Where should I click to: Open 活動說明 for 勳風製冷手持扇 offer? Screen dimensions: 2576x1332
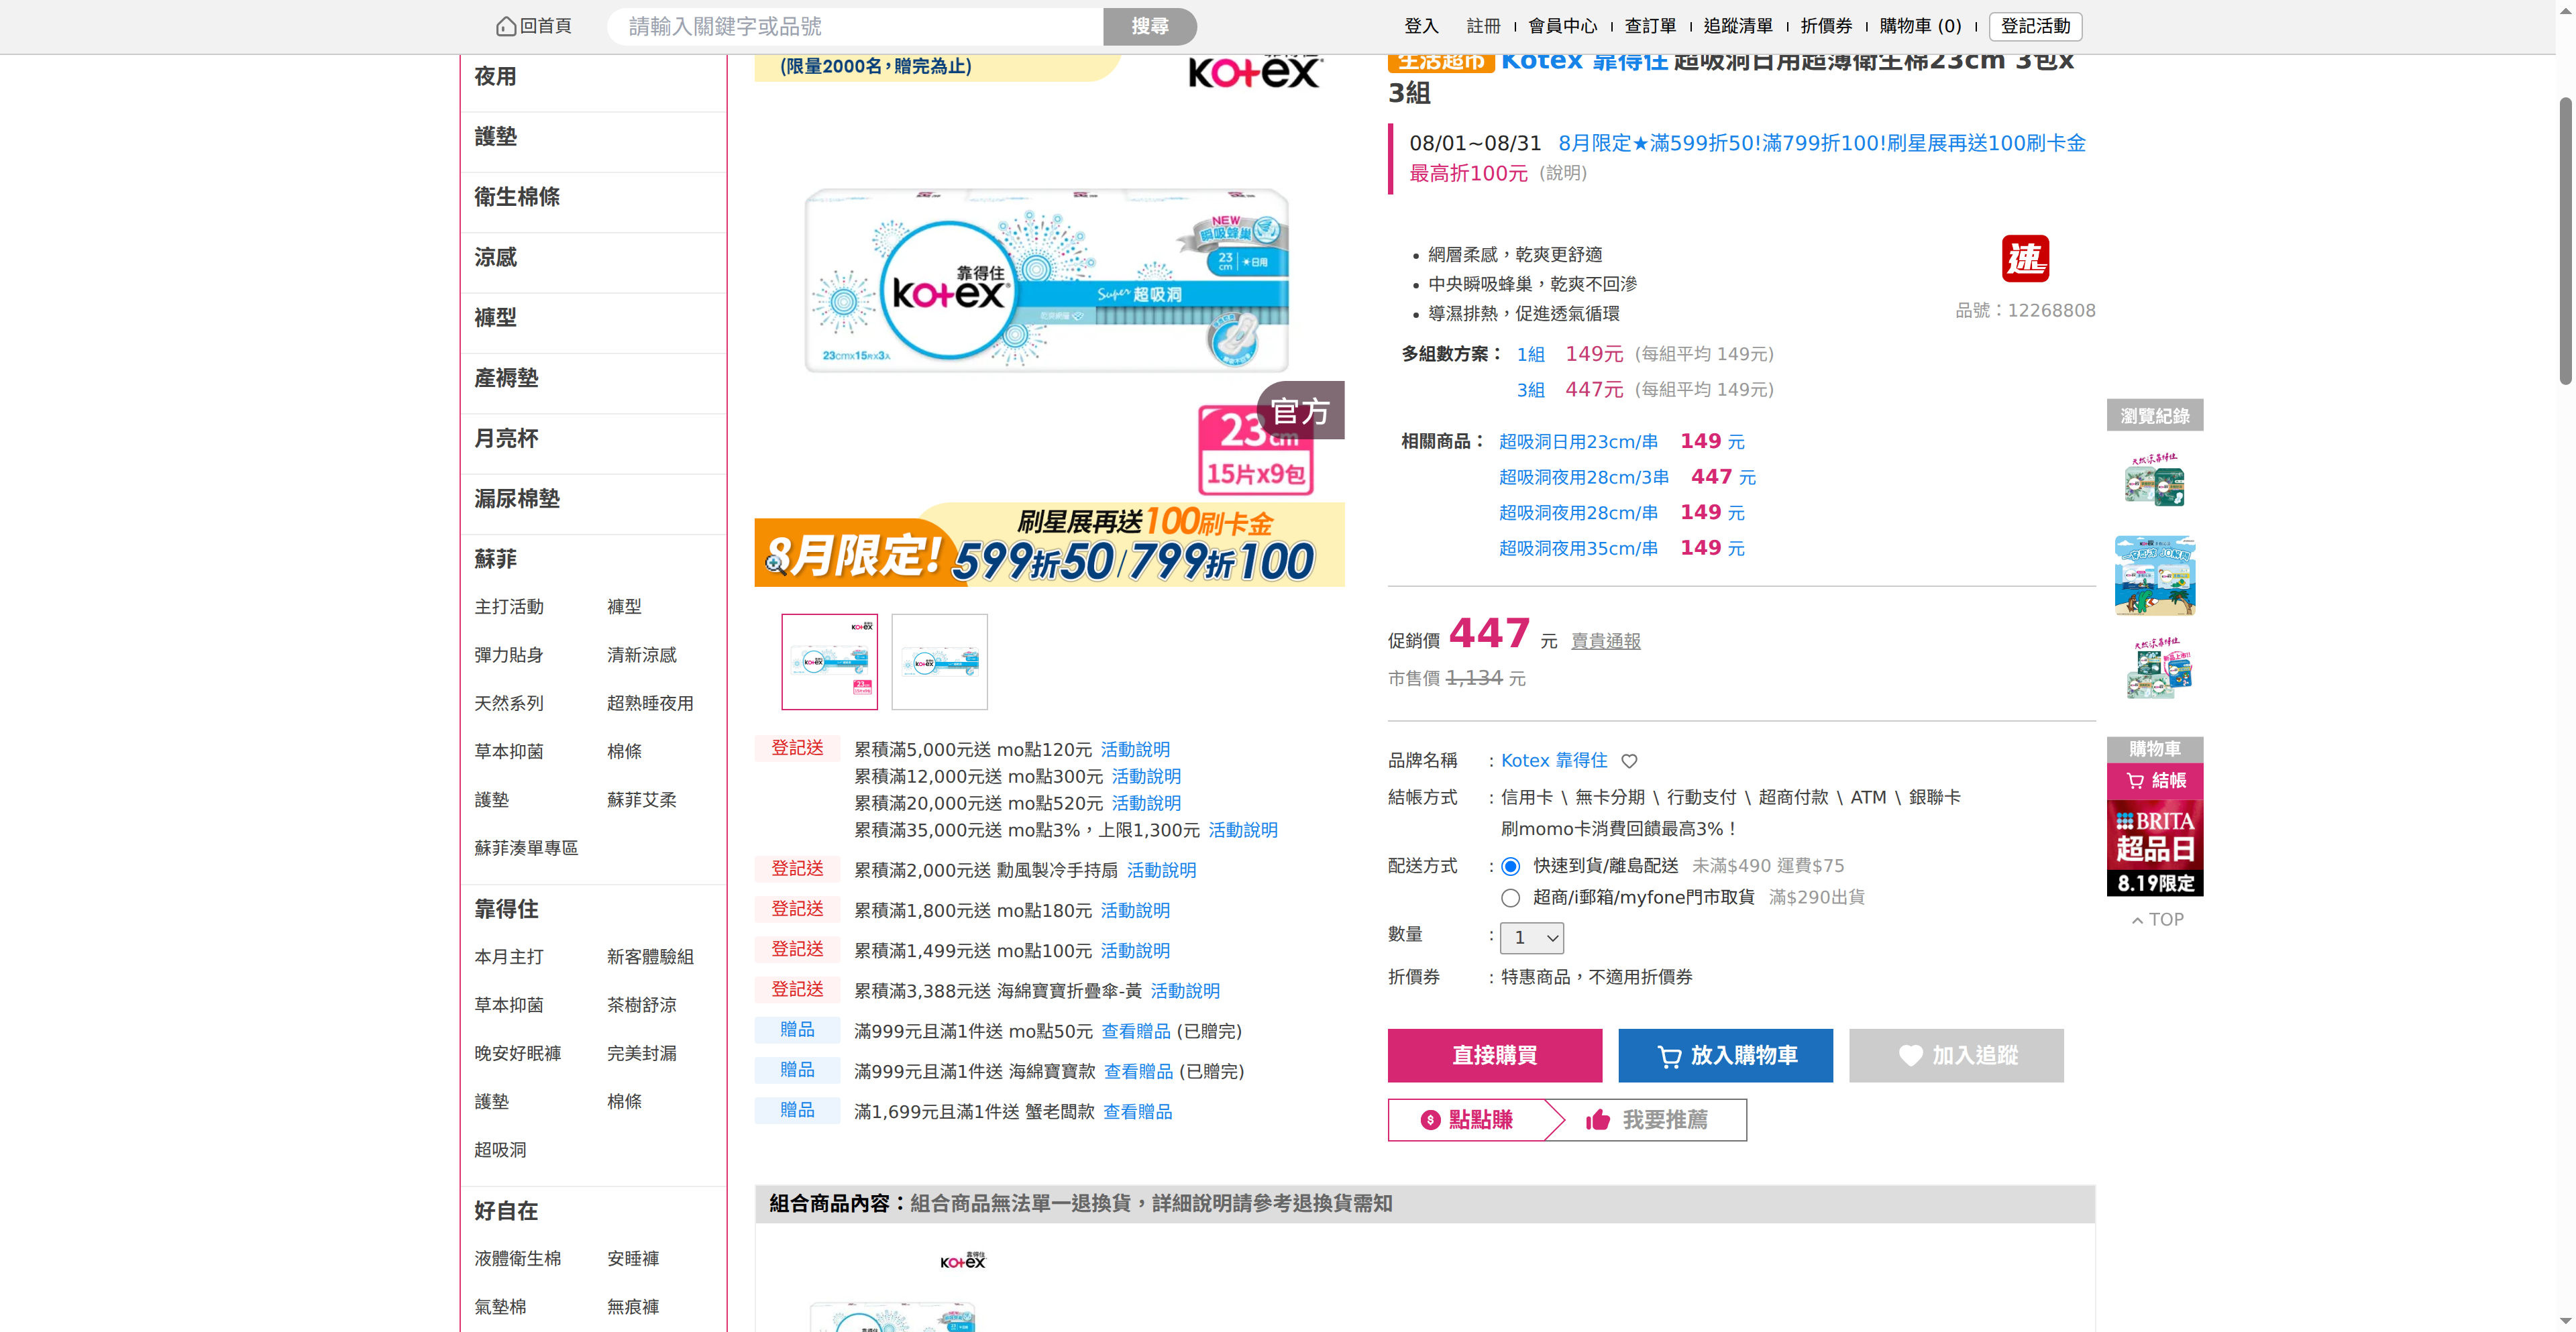[1161, 871]
